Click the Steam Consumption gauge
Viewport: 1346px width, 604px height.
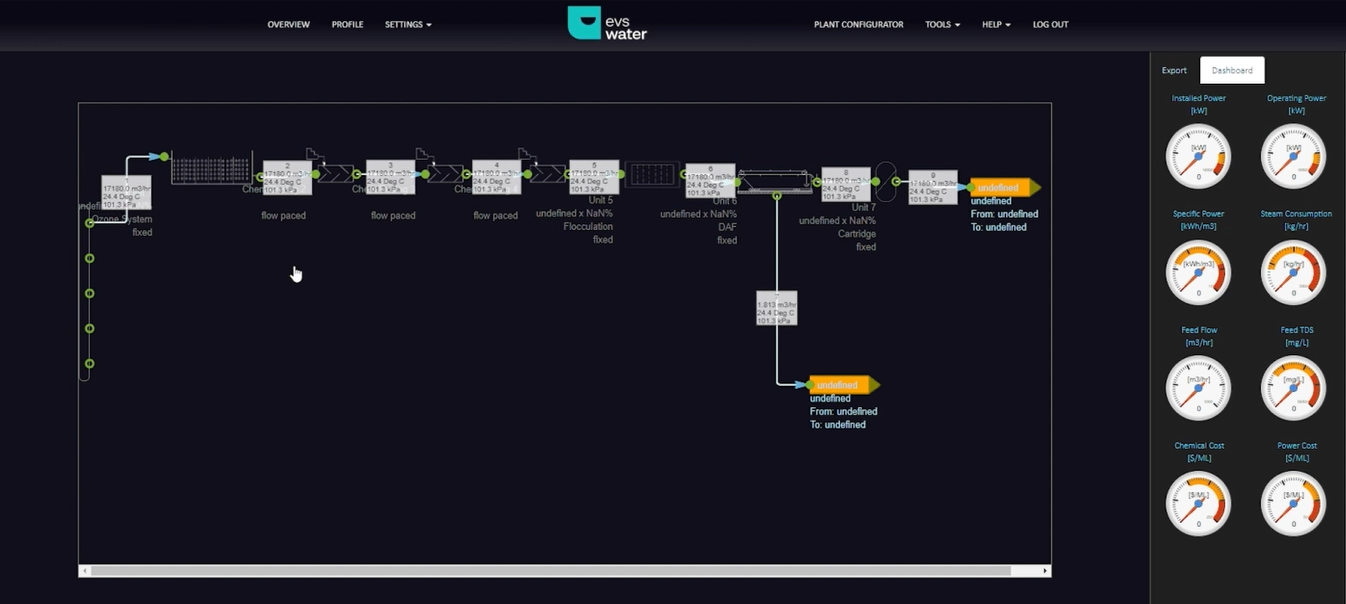click(x=1294, y=272)
